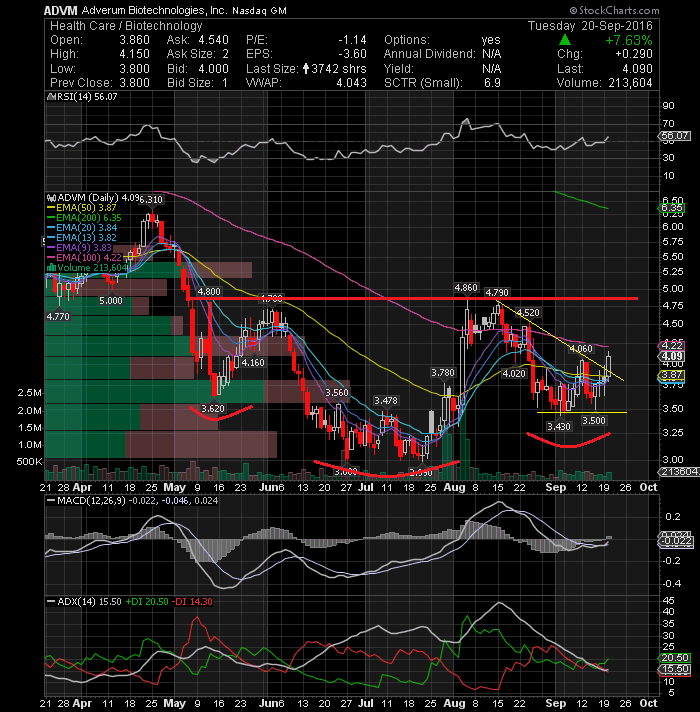Click the VWAP value 4.043
The width and height of the screenshot is (700, 712).
pyautogui.click(x=351, y=83)
